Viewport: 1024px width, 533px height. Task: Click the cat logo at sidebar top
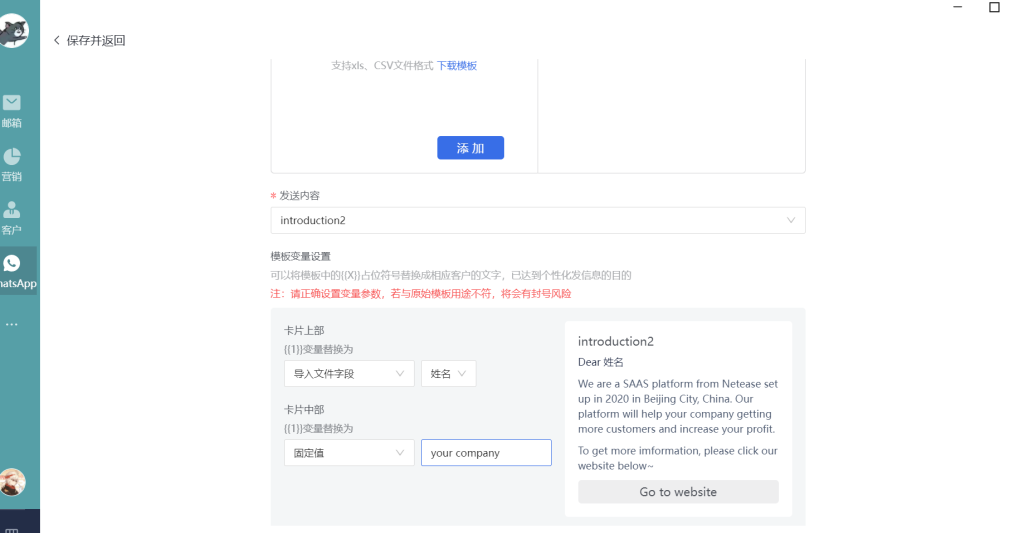(x=12, y=32)
